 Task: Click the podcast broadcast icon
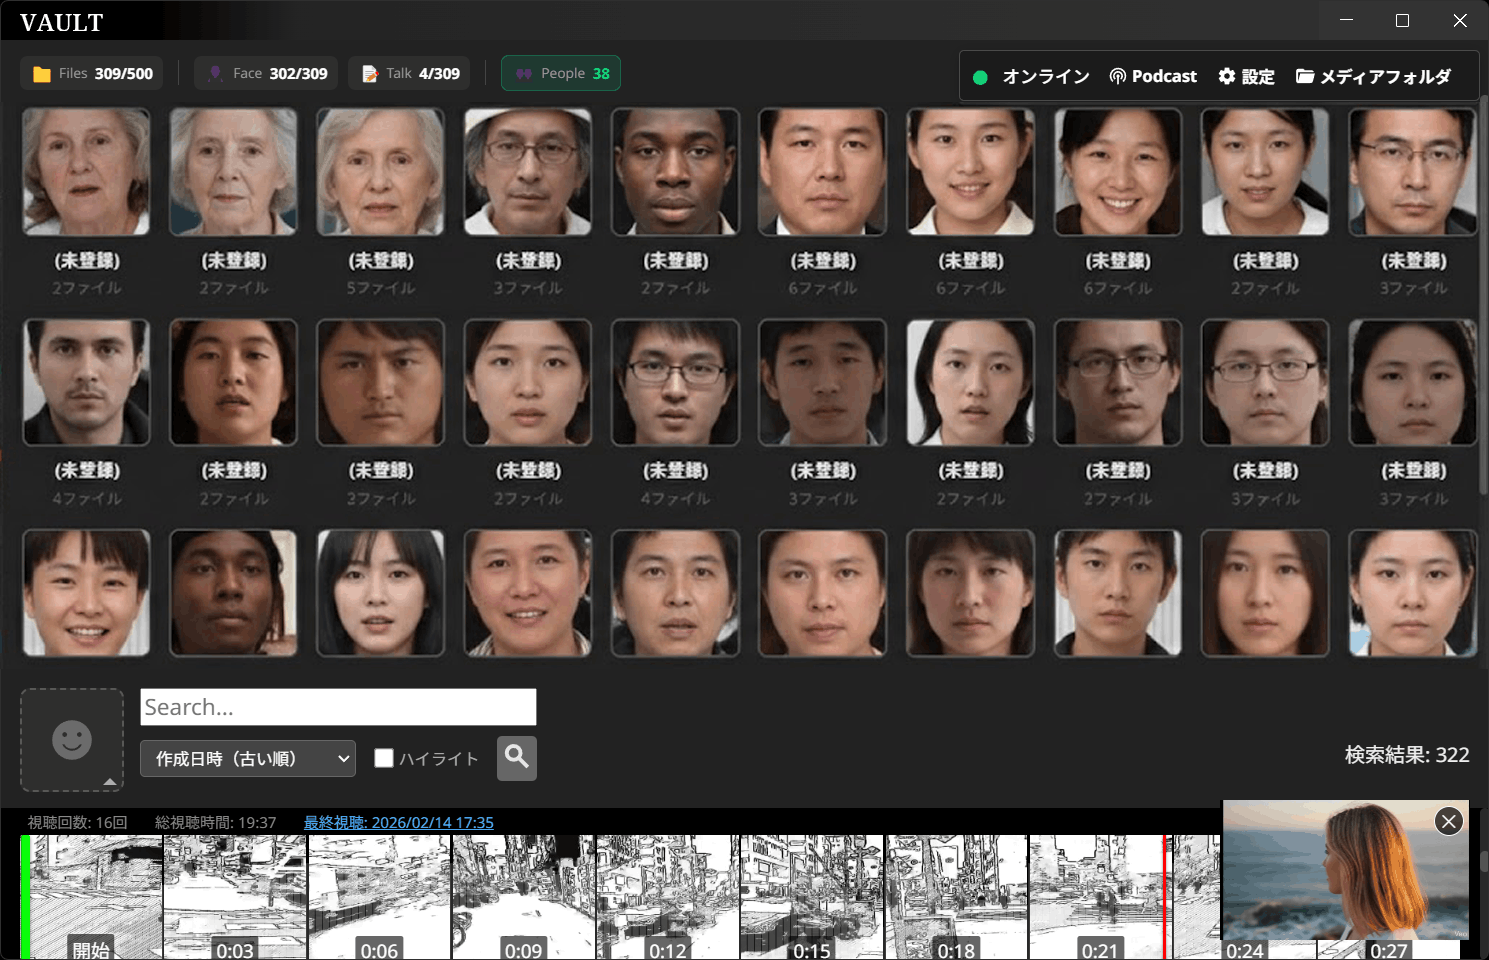(1118, 76)
